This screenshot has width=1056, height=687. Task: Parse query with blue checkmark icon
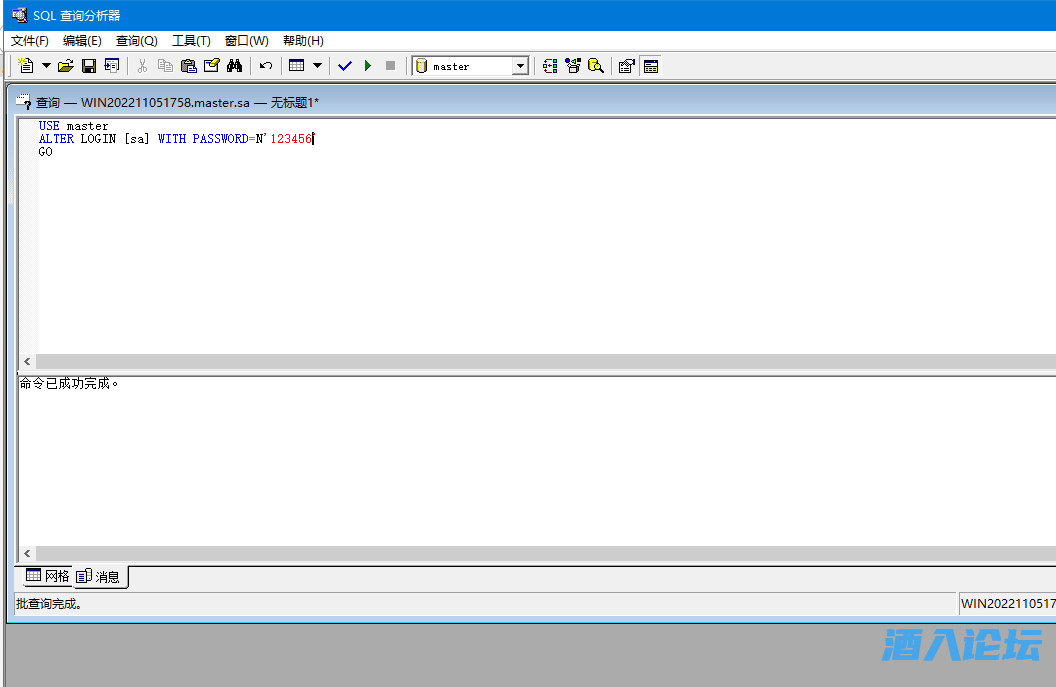point(345,66)
